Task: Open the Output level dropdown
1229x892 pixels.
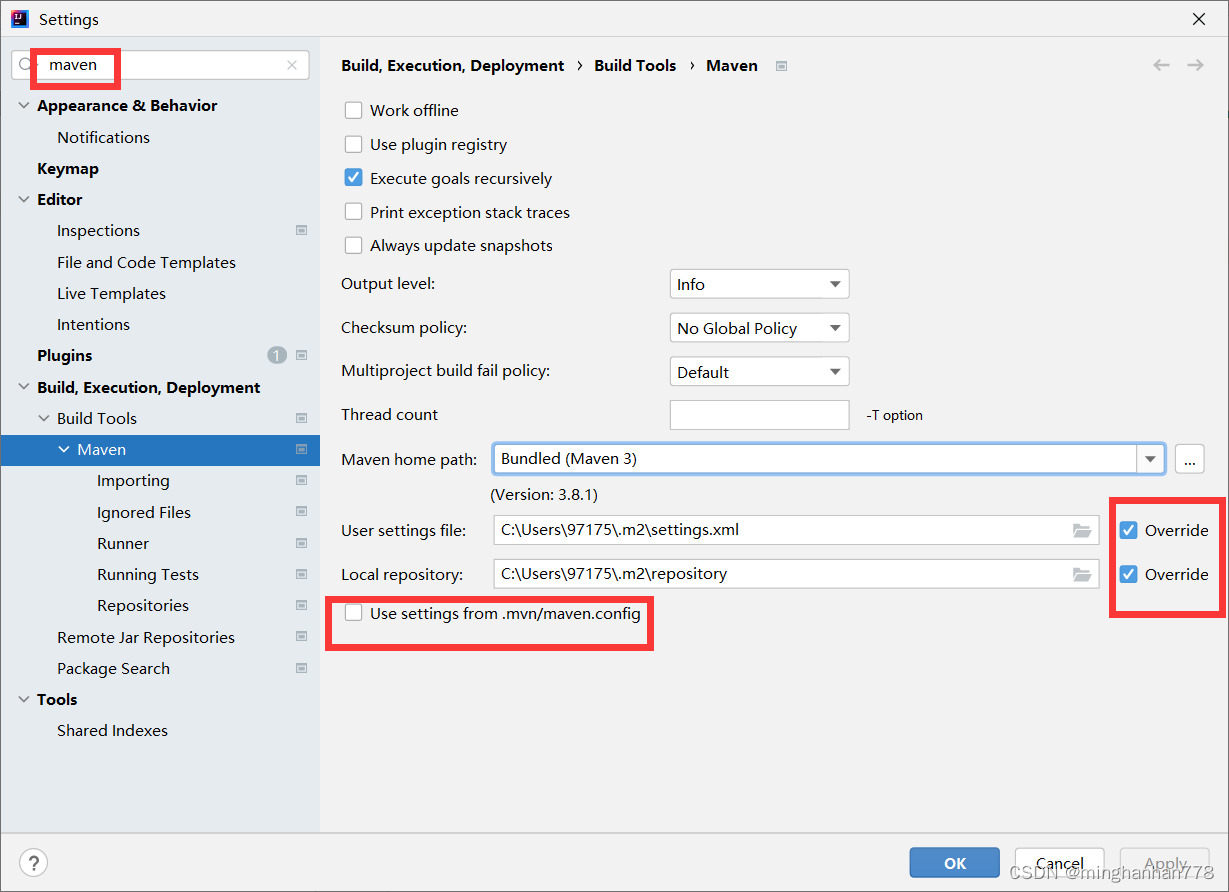Action: tap(759, 284)
